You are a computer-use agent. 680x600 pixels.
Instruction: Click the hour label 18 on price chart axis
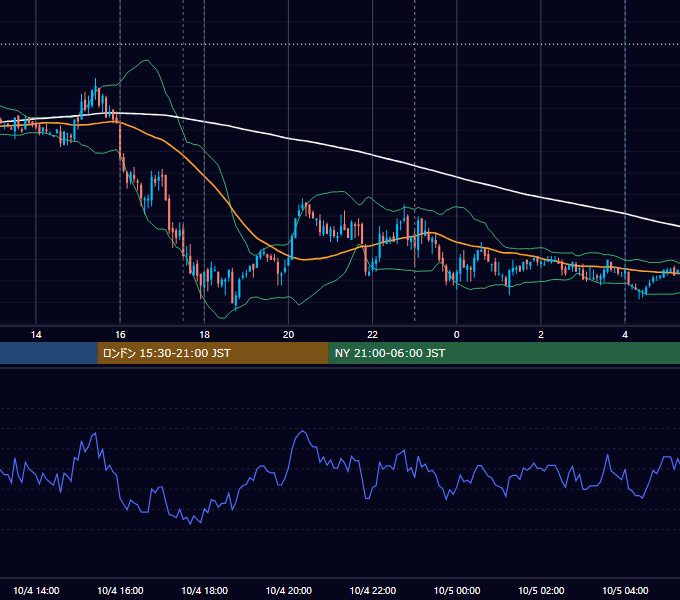tap(204, 335)
